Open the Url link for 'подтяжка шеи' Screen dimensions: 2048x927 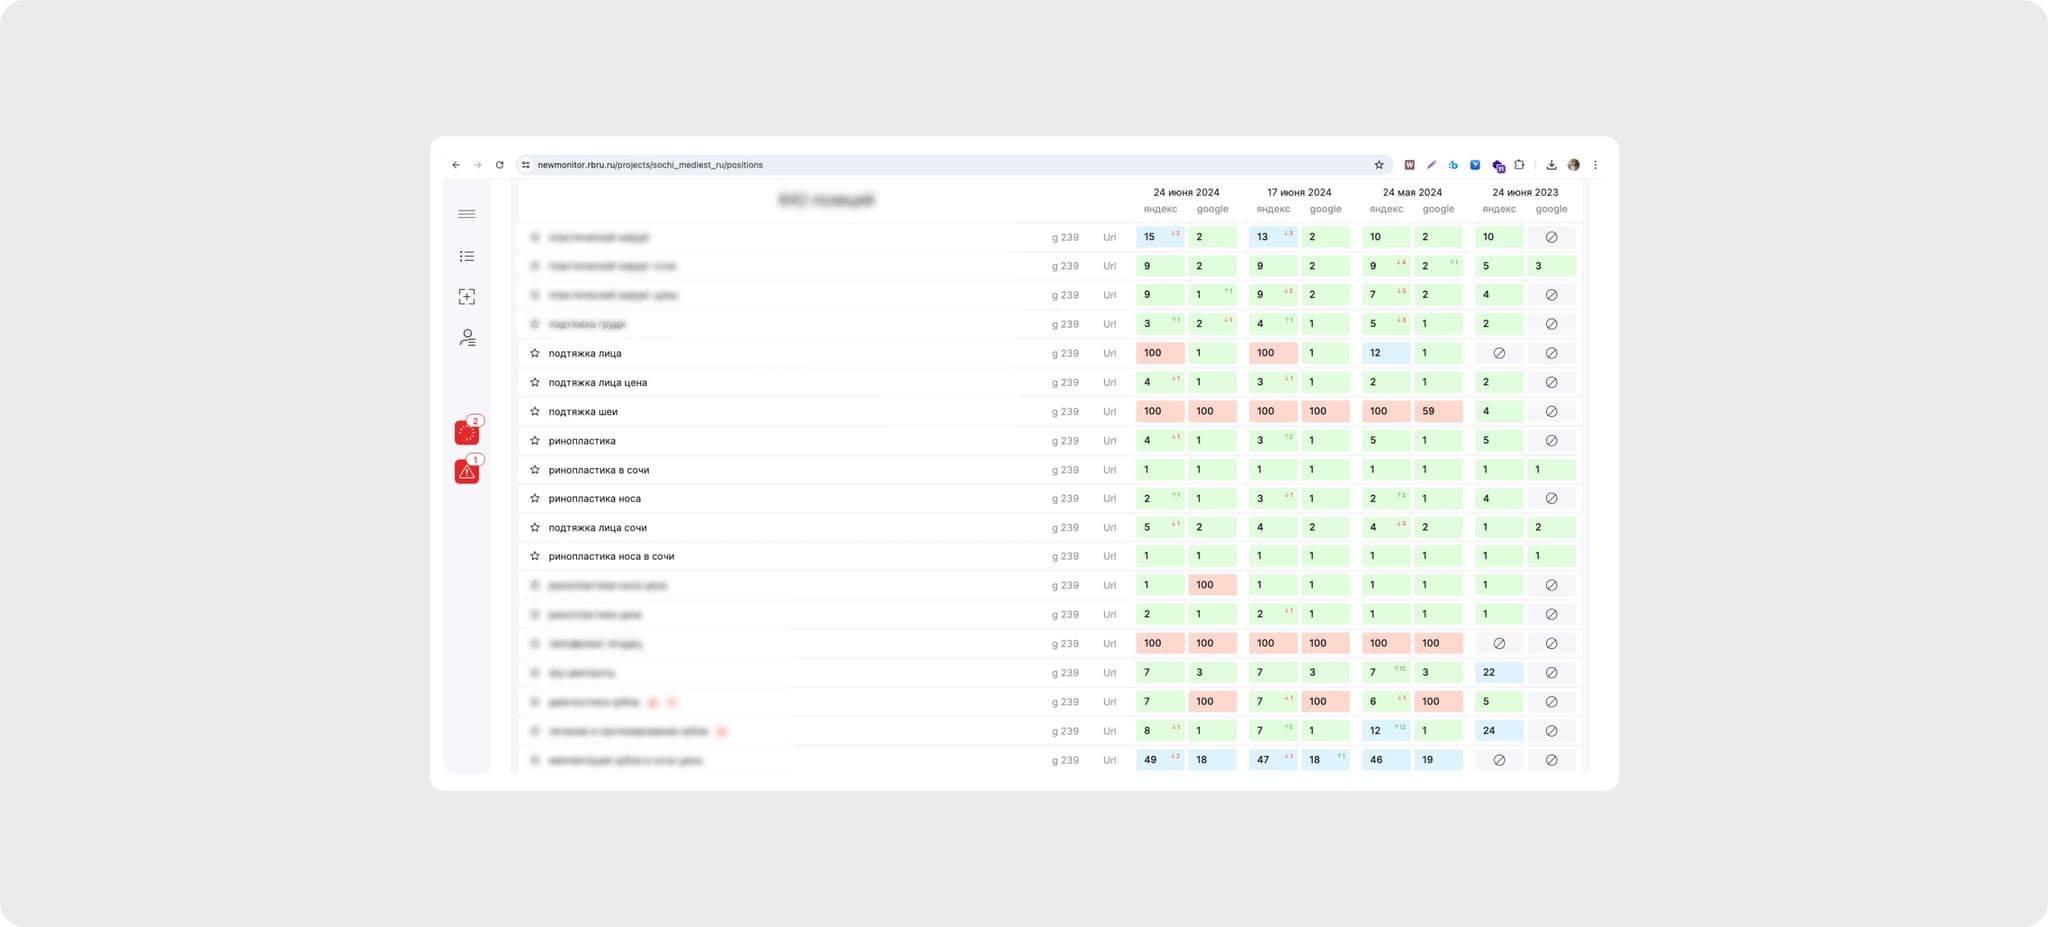click(1109, 412)
